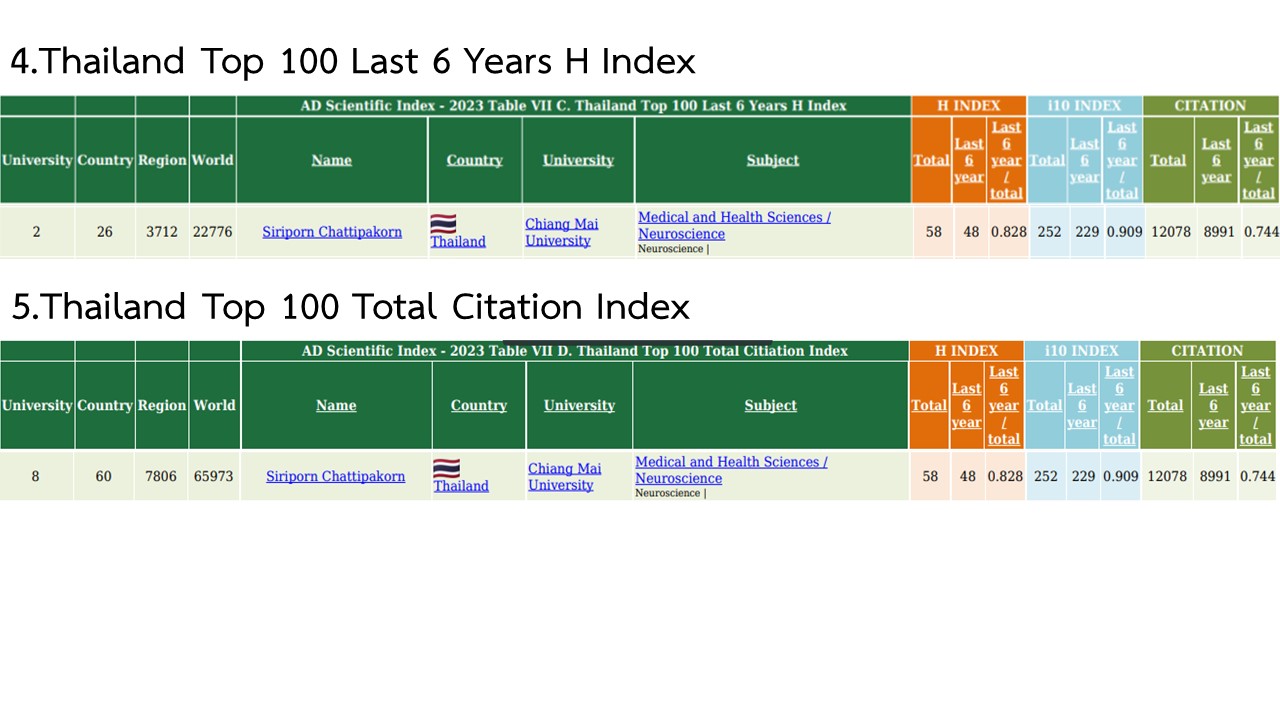Click 'AD Scientific Index - 2023 Table VII C' title
This screenshot has width=1280, height=720.
click(x=574, y=105)
